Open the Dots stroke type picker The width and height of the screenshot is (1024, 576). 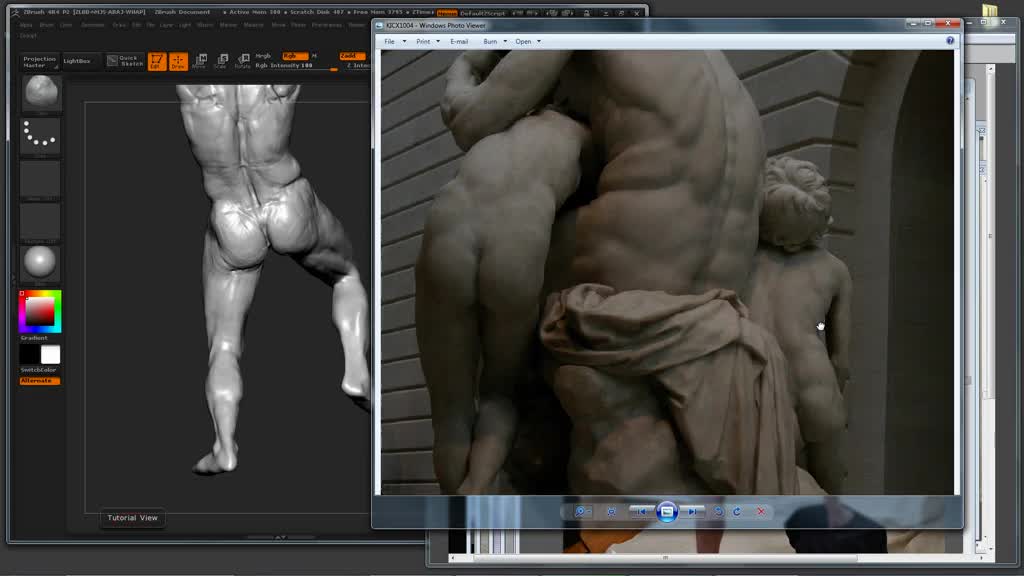point(40,135)
